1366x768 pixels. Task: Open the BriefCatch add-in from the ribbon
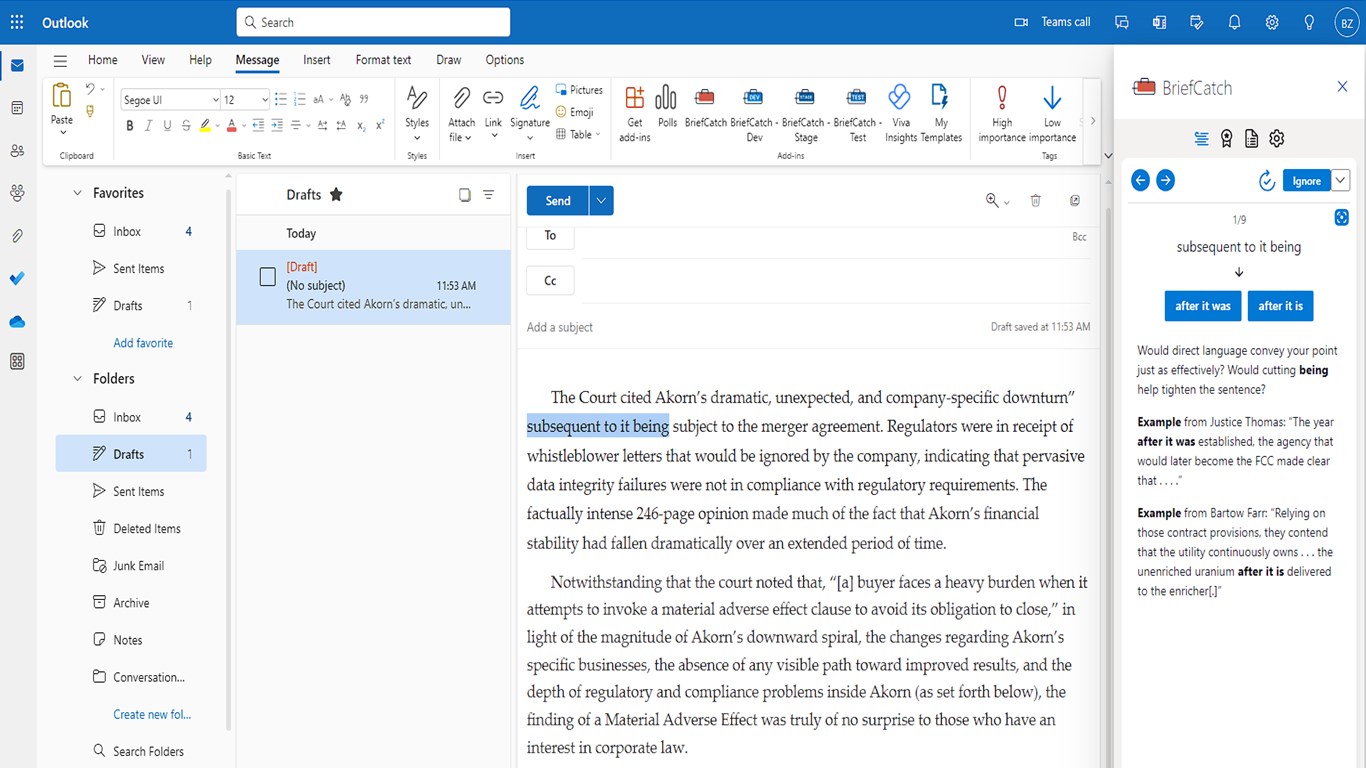click(x=705, y=108)
